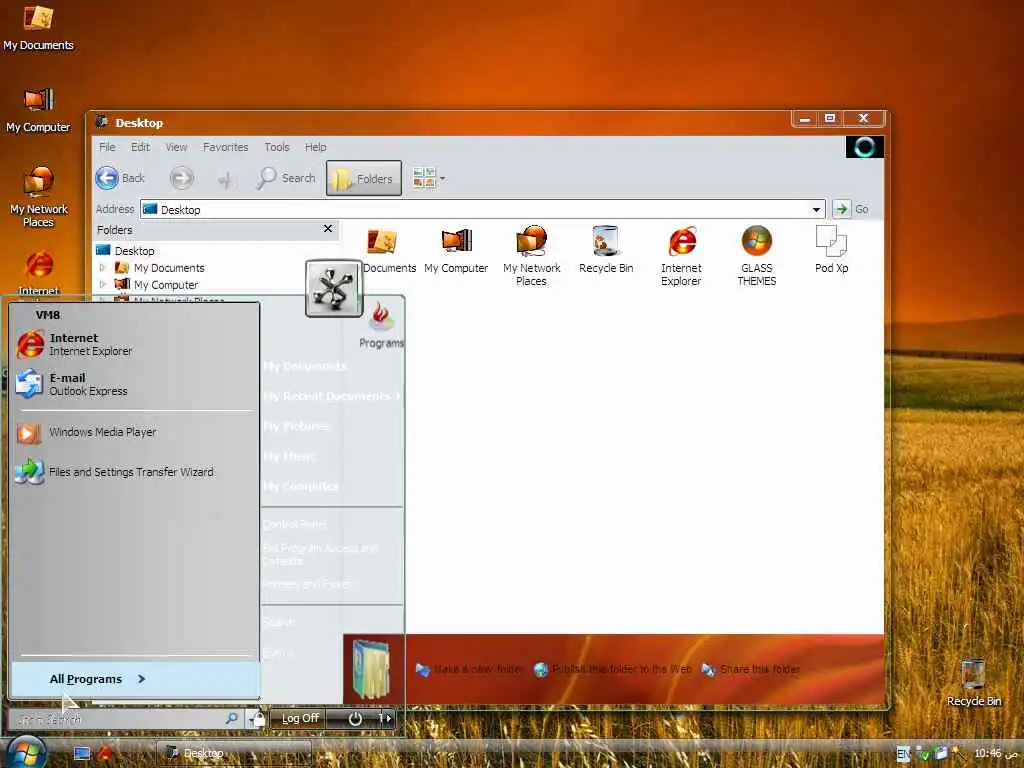Select My Documents in the Folders tree
The height and width of the screenshot is (768, 1024).
tap(169, 268)
